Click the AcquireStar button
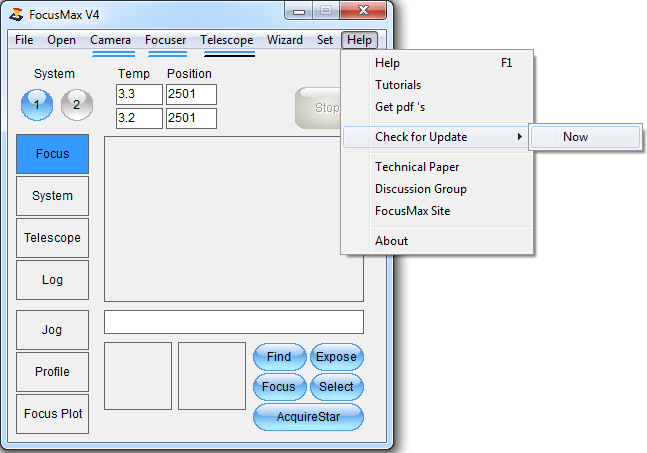 [308, 417]
